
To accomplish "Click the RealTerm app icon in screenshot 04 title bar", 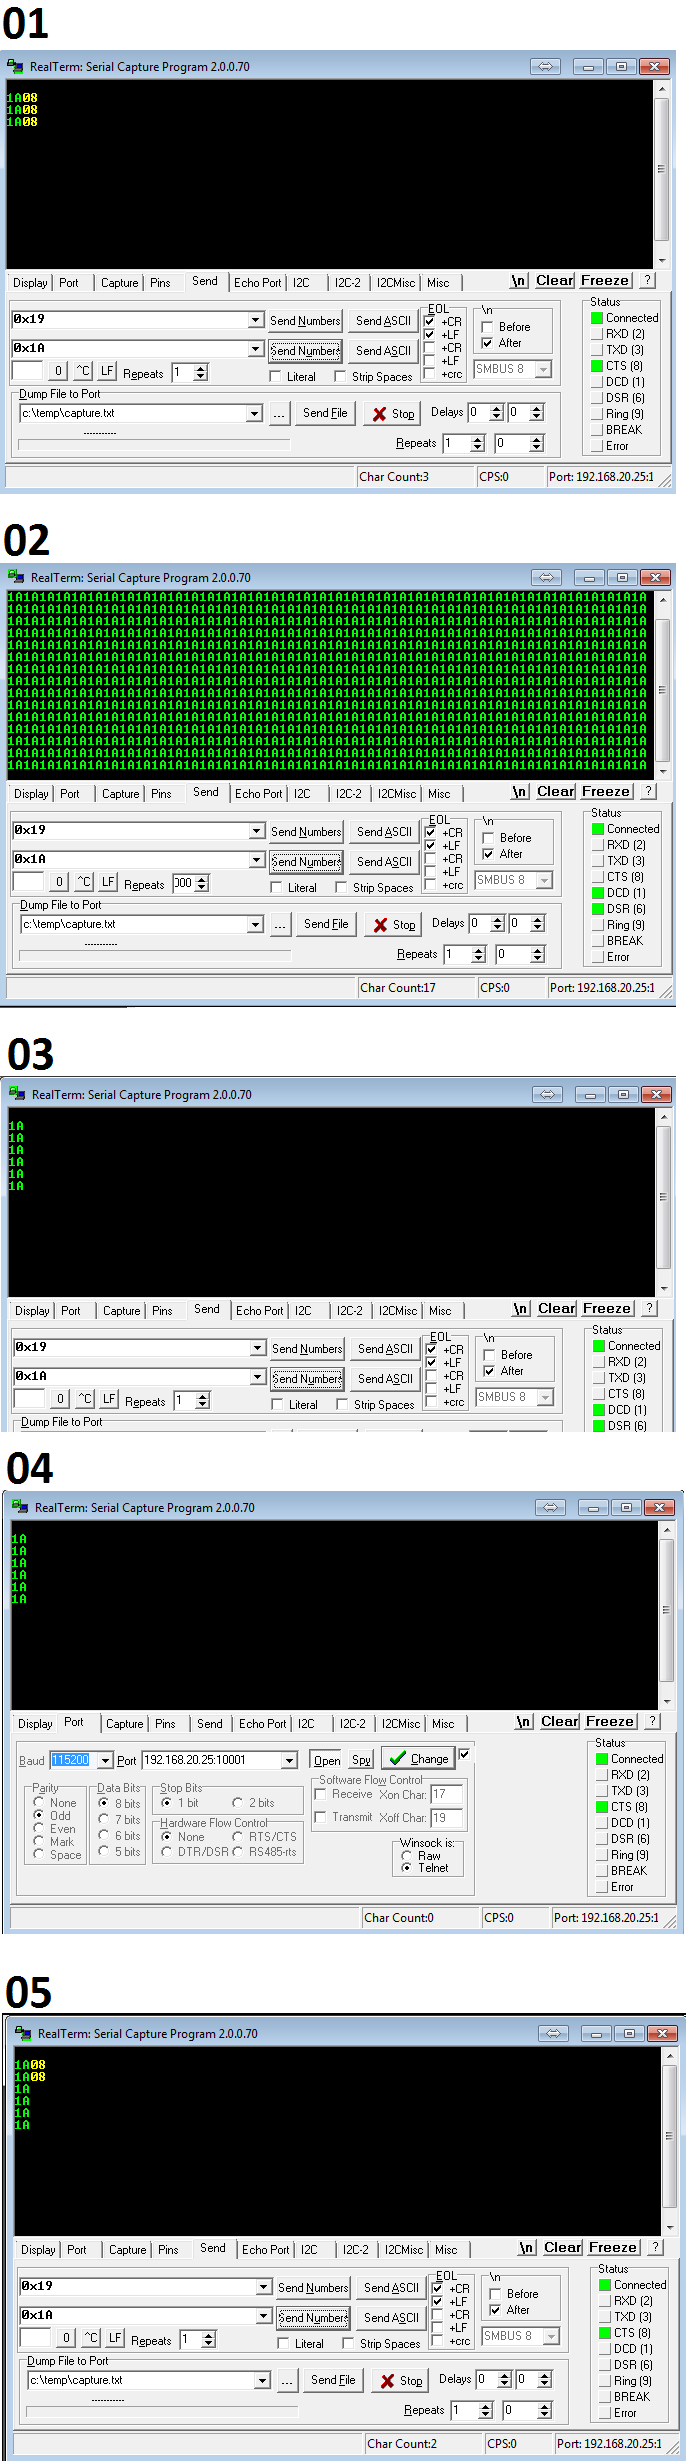I will (20, 1507).
